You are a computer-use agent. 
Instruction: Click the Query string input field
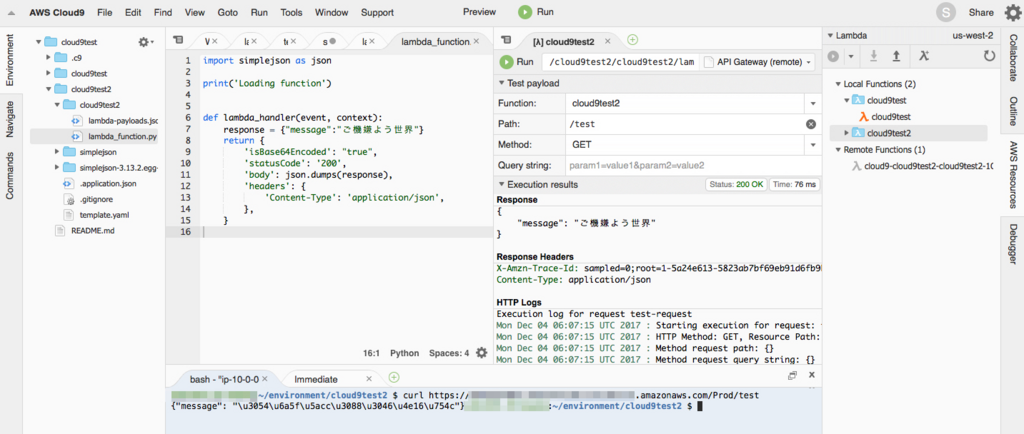click(x=692, y=166)
